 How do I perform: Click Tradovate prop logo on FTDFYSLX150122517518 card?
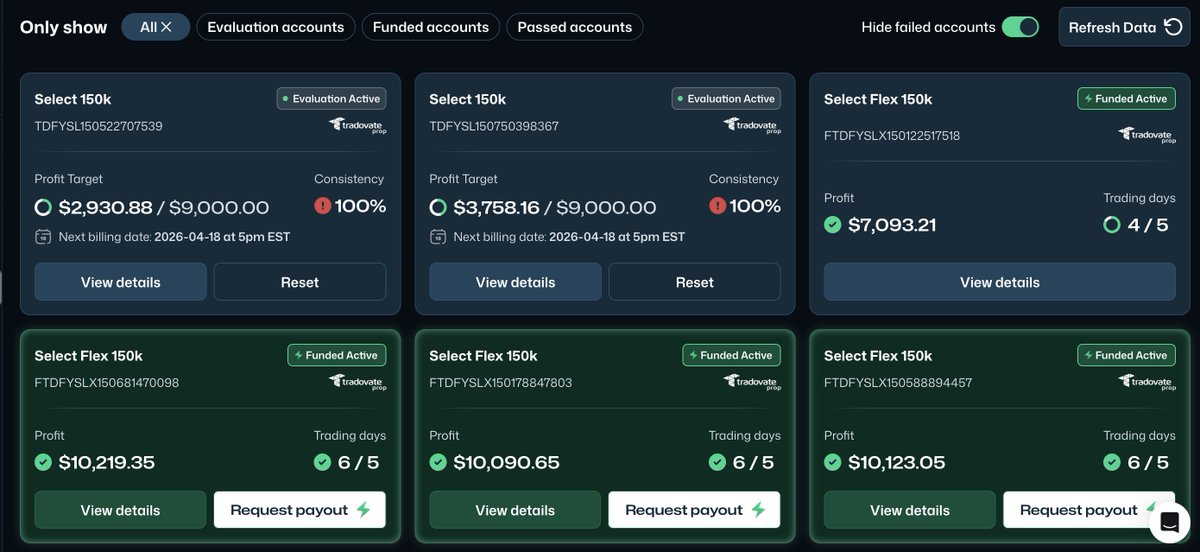(1147, 135)
